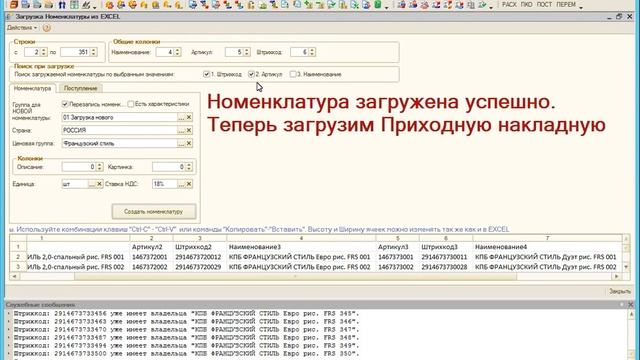Clear the '01 Загрузка нового' group field
This screenshot has height=360, width=640.
(x=189, y=118)
